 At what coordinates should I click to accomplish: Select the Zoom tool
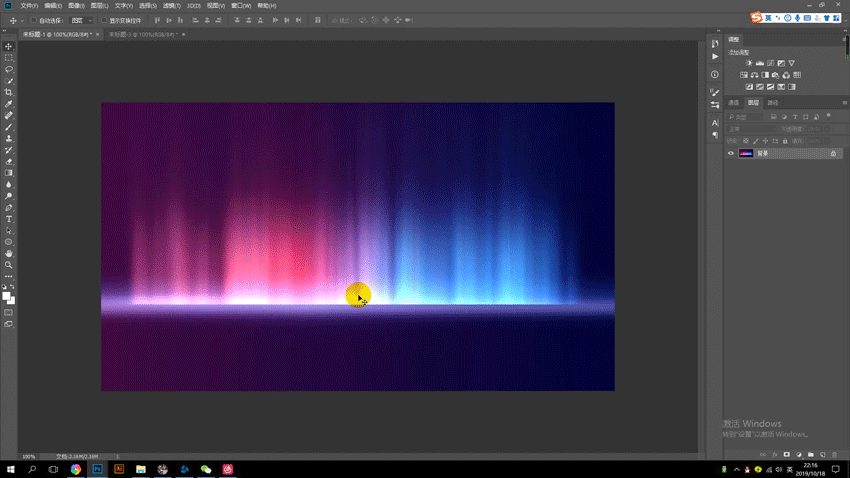pos(9,265)
